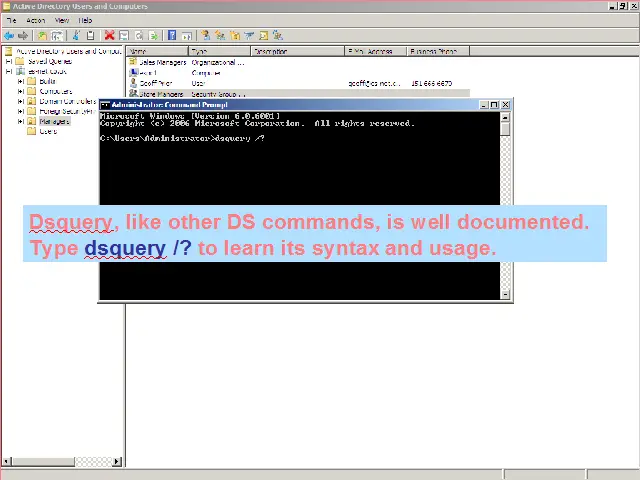This screenshot has height=480, width=640.
Task: Open the Action menu
Action: pos(36,20)
